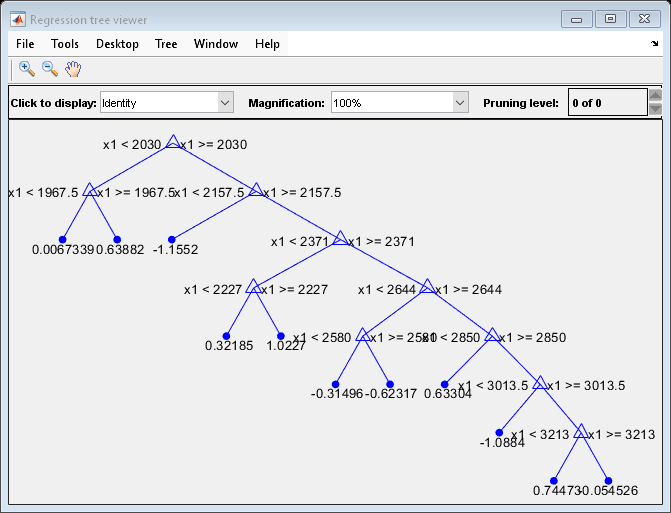Select leaf node with value 0.63882

tap(117, 240)
